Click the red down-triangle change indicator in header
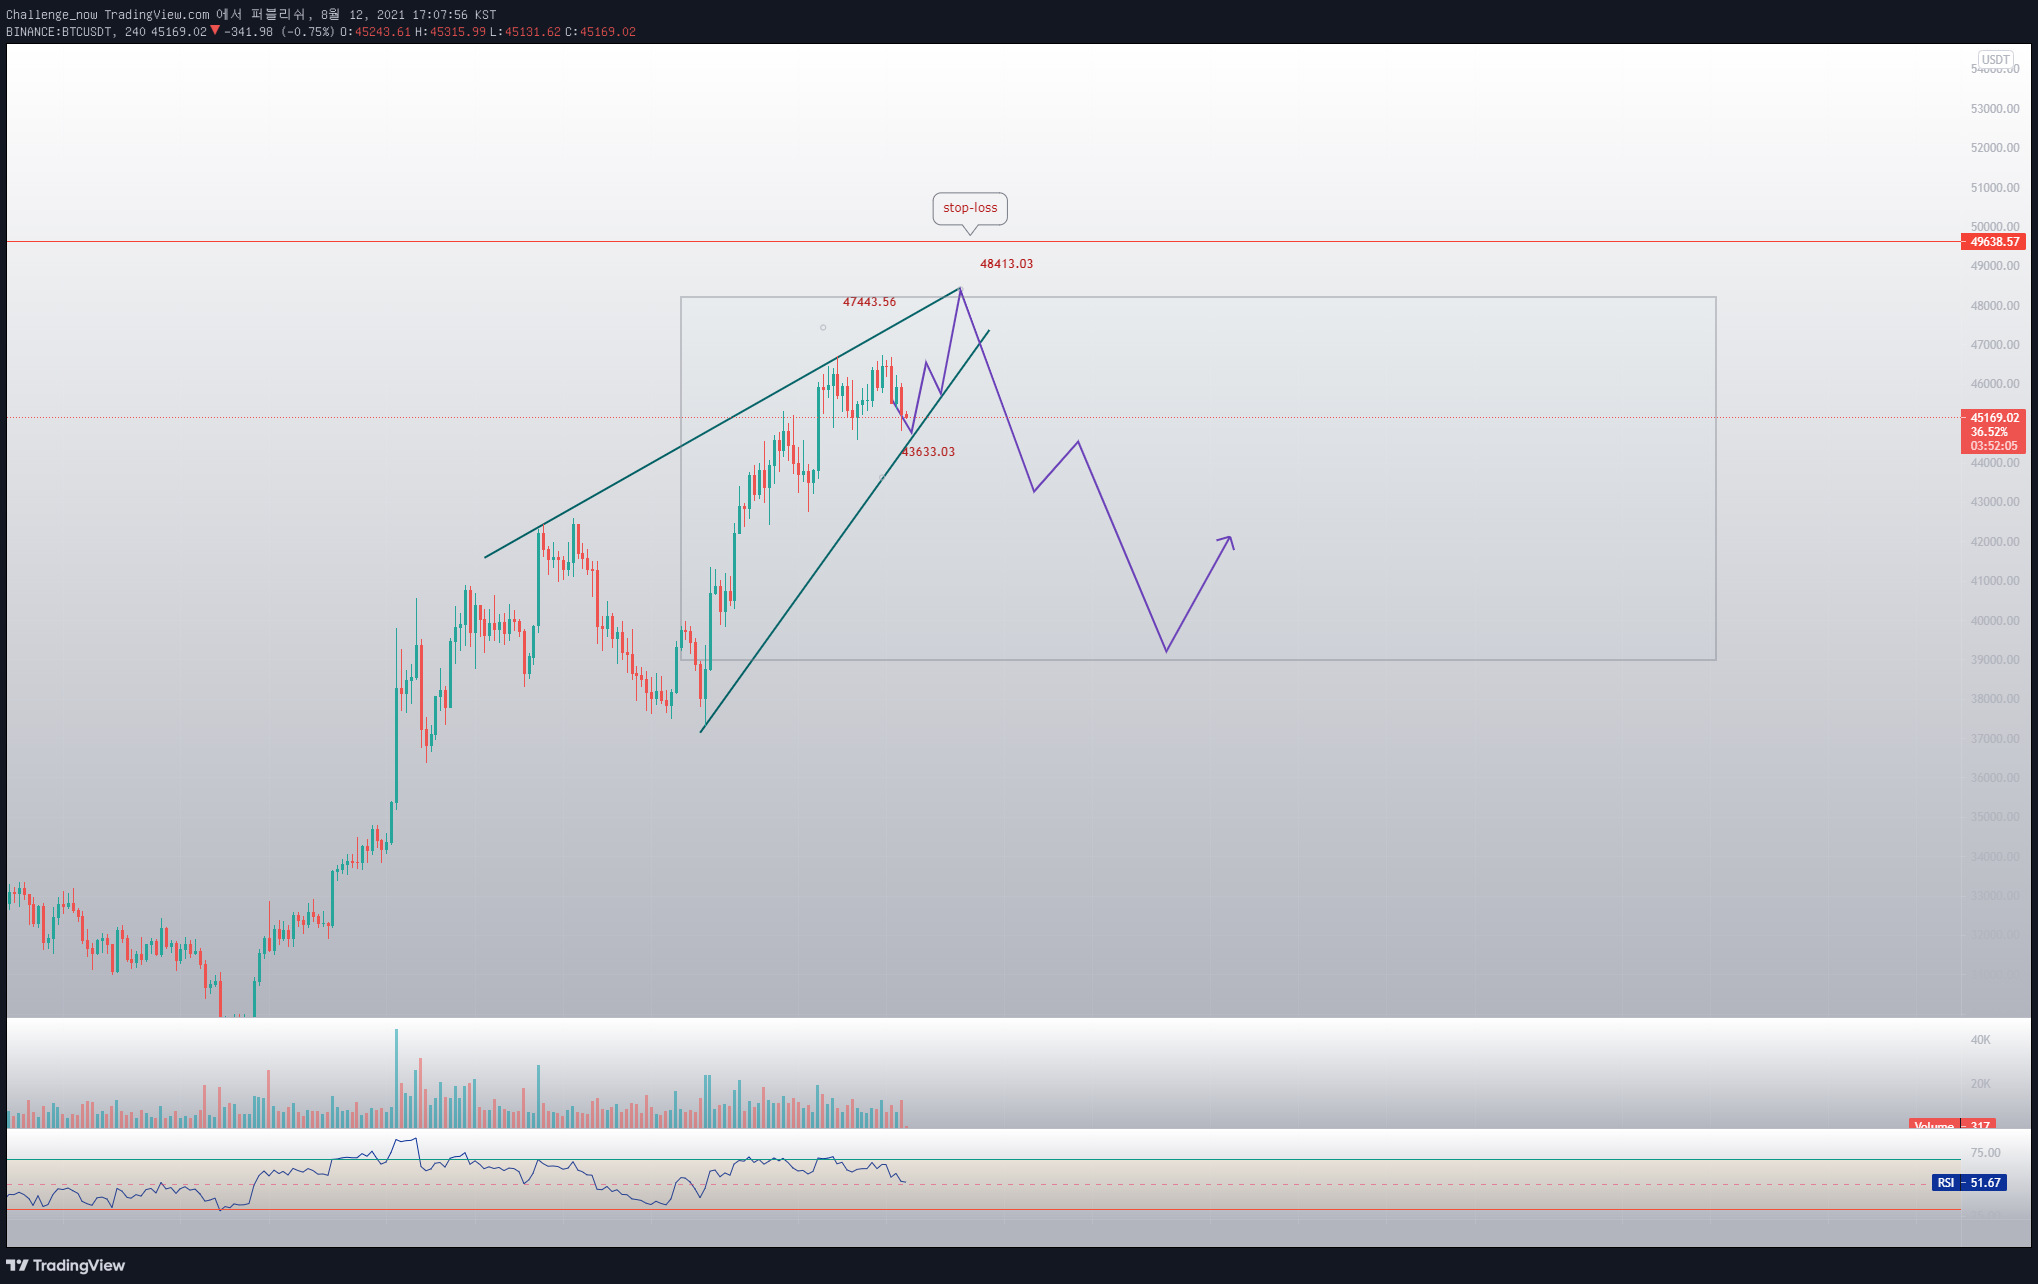The image size is (2038, 1284). (x=215, y=31)
